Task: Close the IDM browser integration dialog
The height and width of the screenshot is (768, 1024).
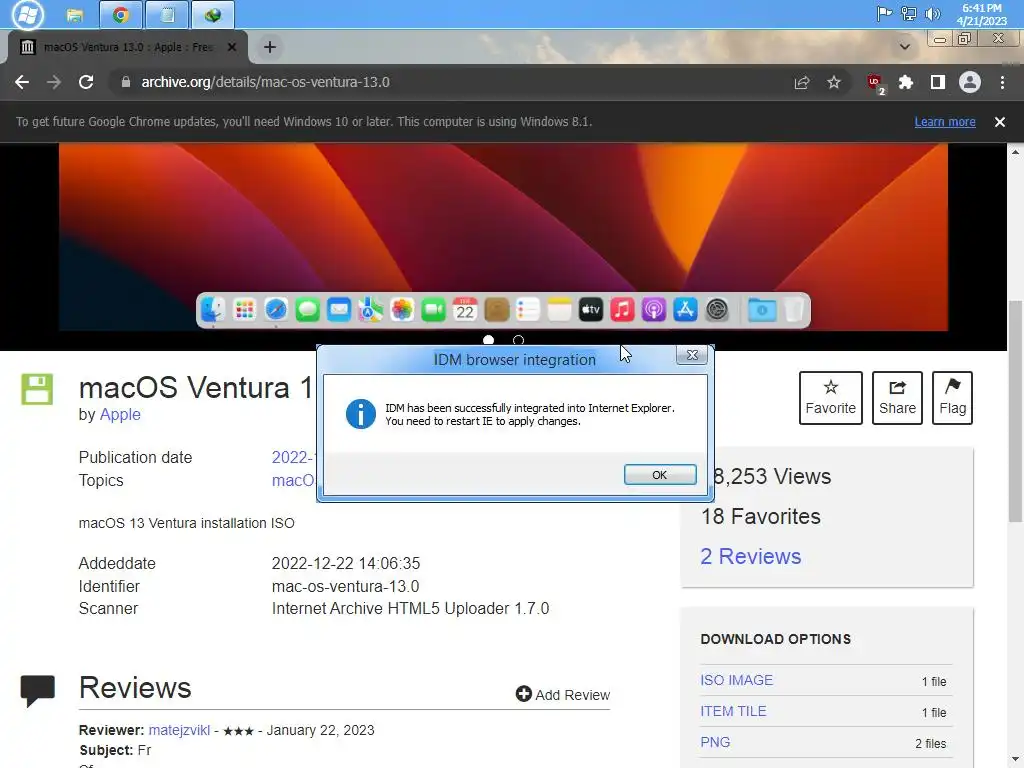Action: click(x=692, y=355)
